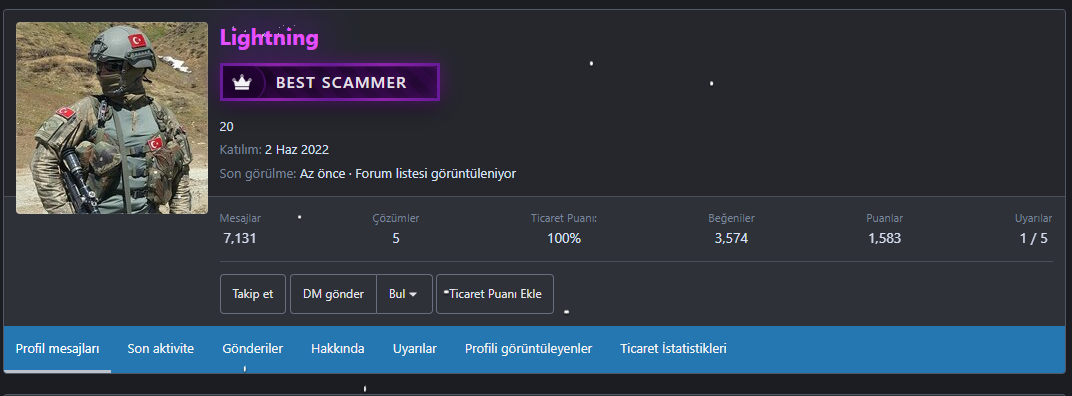
Task: Open the Son aktivite tab
Action: pyautogui.click(x=161, y=349)
